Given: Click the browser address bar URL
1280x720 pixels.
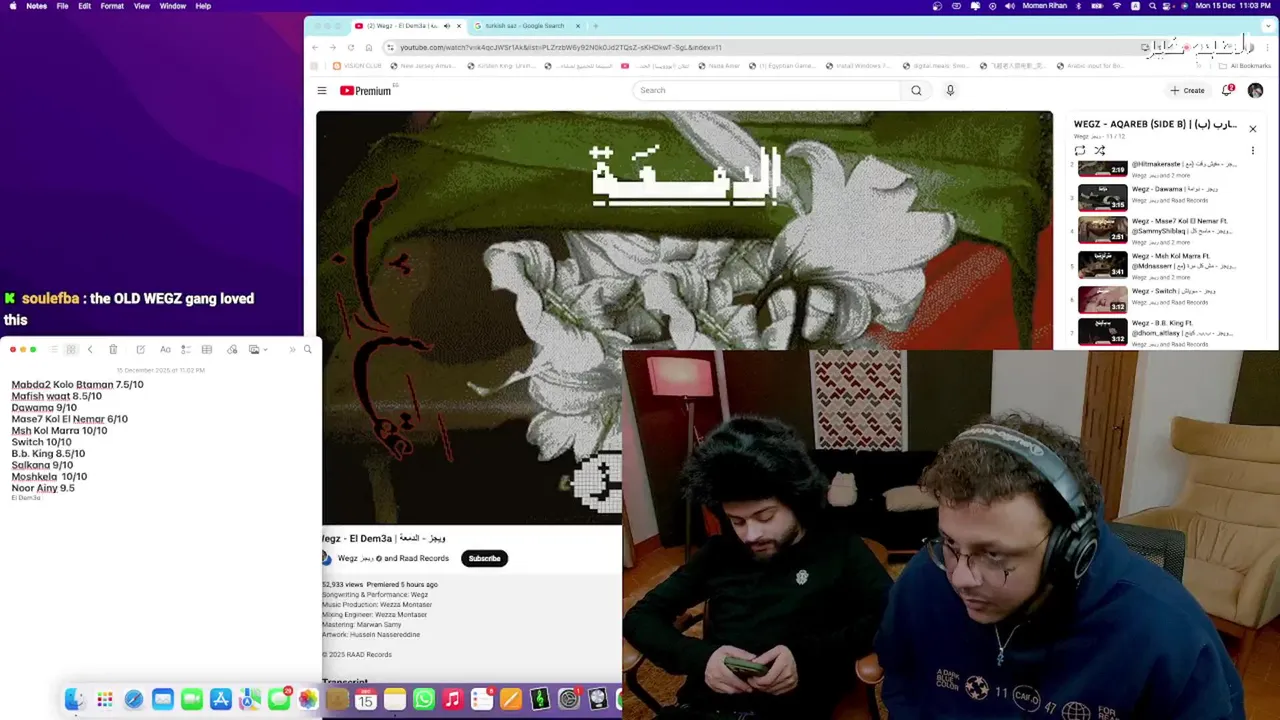Looking at the screenshot, I should (x=560, y=47).
